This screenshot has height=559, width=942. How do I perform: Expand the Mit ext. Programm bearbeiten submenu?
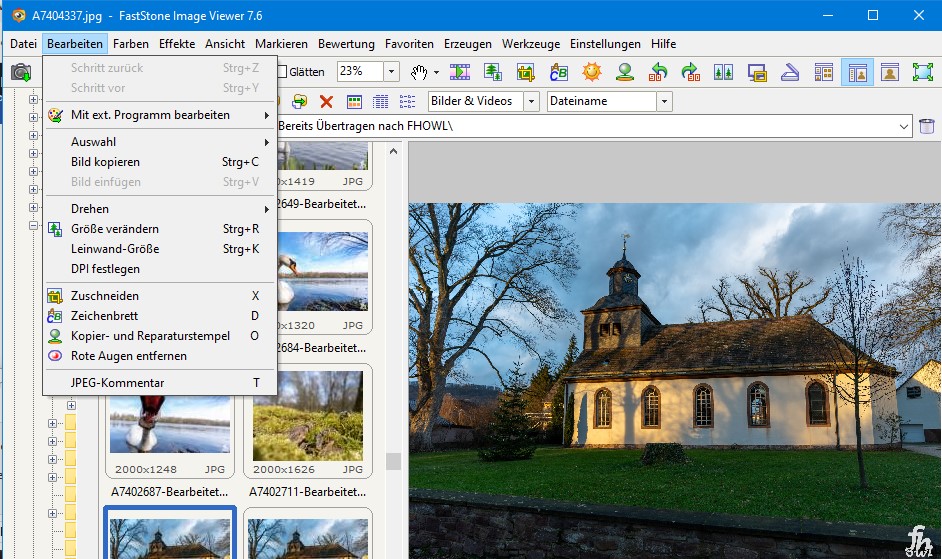click(x=160, y=115)
